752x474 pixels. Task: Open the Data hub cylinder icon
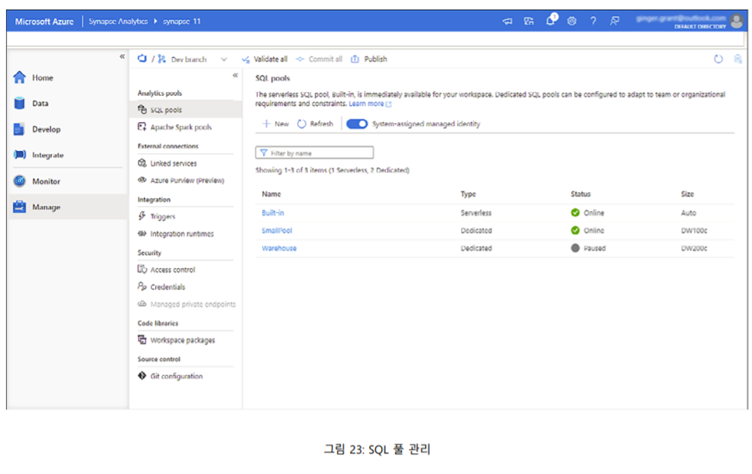click(19, 103)
